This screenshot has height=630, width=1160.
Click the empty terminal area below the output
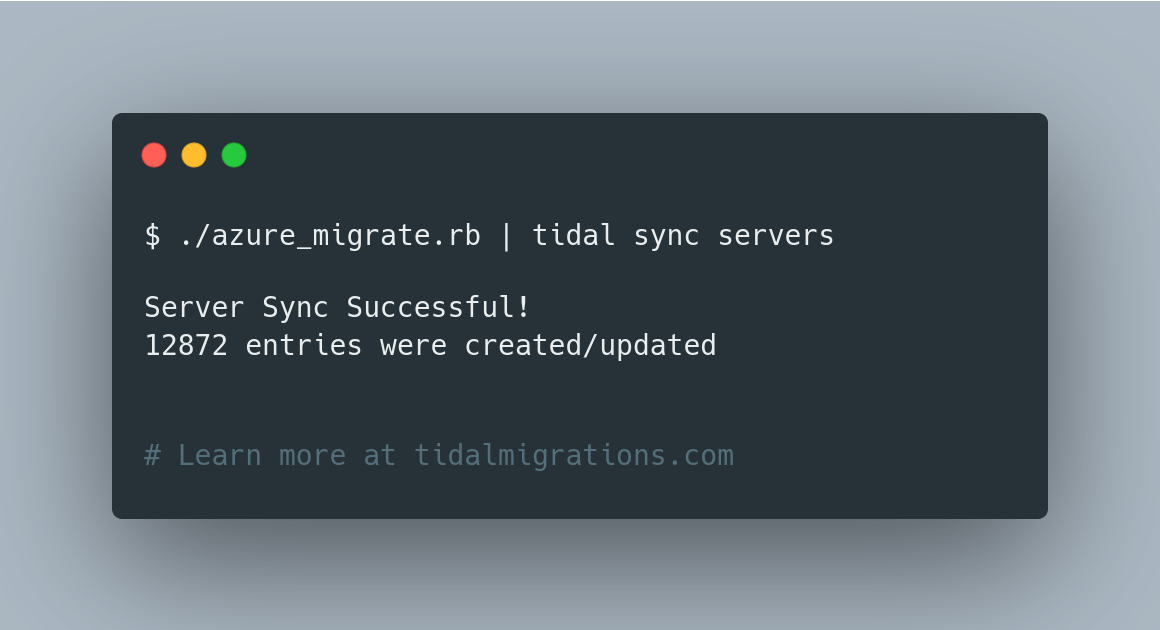[580, 401]
